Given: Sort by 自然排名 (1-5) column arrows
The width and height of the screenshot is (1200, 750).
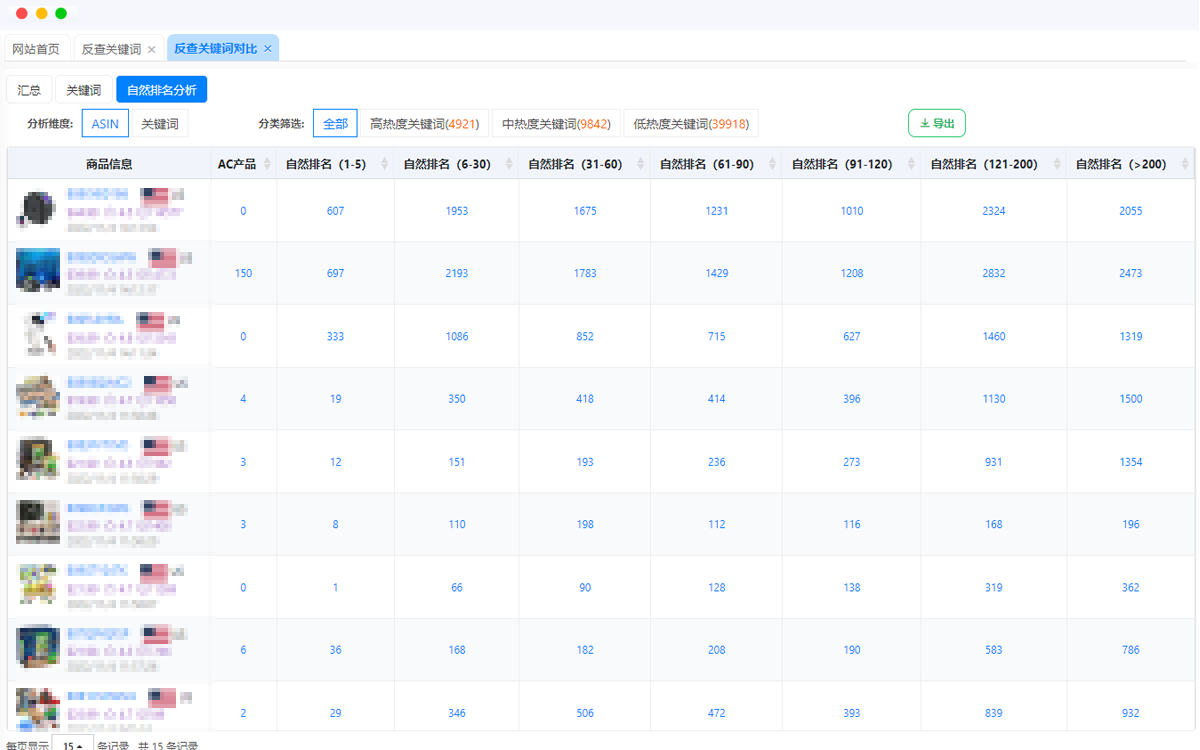Looking at the screenshot, I should coord(384,165).
